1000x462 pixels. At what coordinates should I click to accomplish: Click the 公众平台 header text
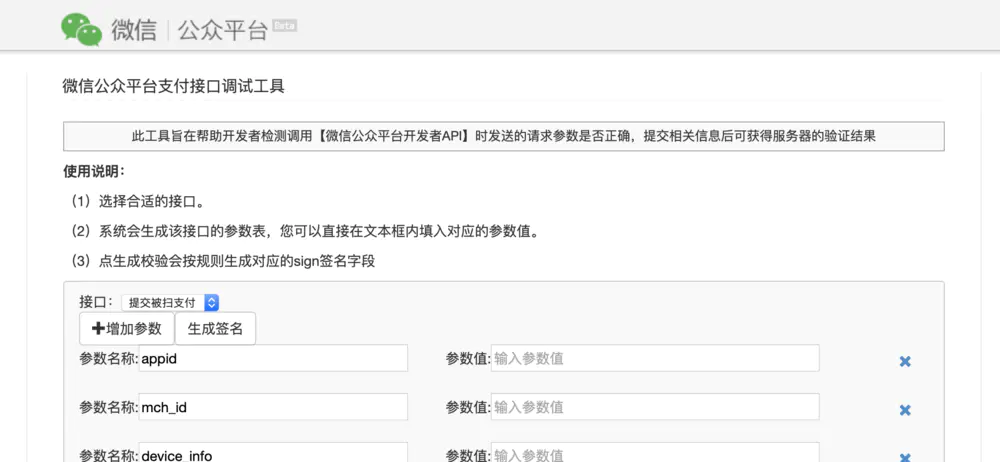[x=222, y=31]
